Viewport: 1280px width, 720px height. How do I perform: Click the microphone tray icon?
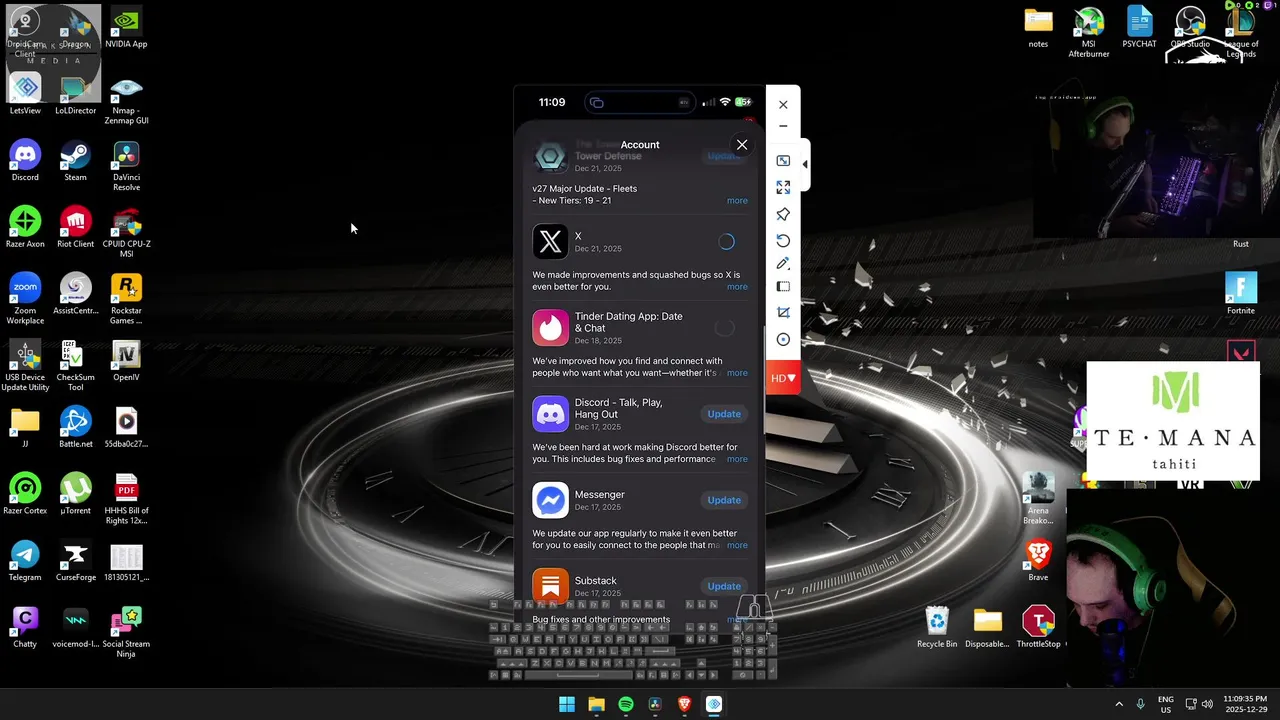pyautogui.click(x=1140, y=704)
